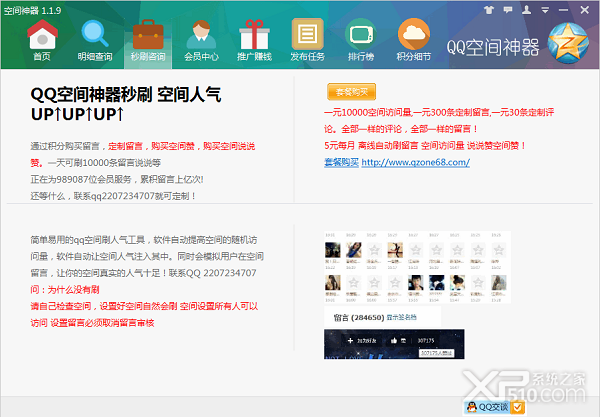Open 发布任务 task list icon
The width and height of the screenshot is (600, 417).
(307, 41)
